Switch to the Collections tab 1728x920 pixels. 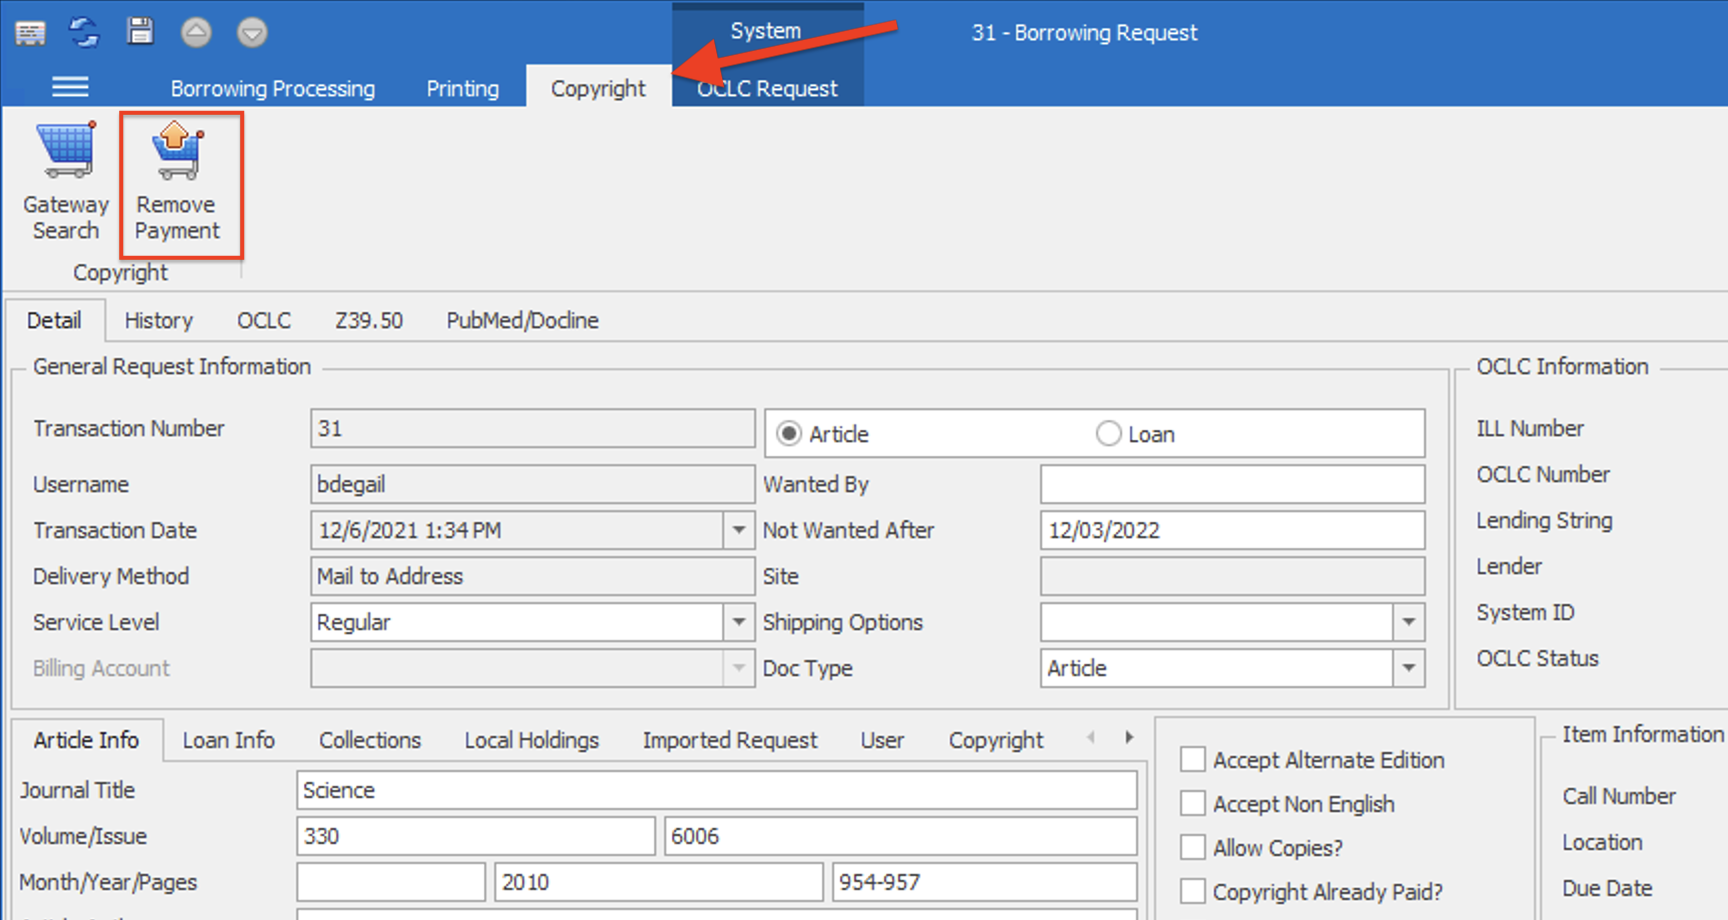369,740
